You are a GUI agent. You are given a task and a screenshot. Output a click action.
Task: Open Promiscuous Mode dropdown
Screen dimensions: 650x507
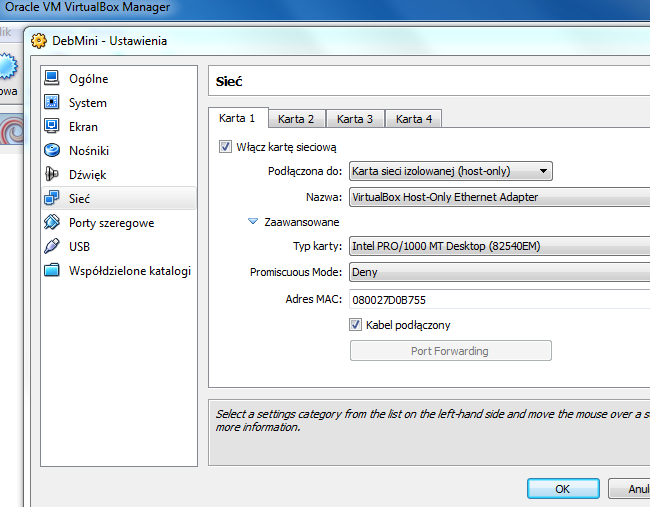[500, 272]
